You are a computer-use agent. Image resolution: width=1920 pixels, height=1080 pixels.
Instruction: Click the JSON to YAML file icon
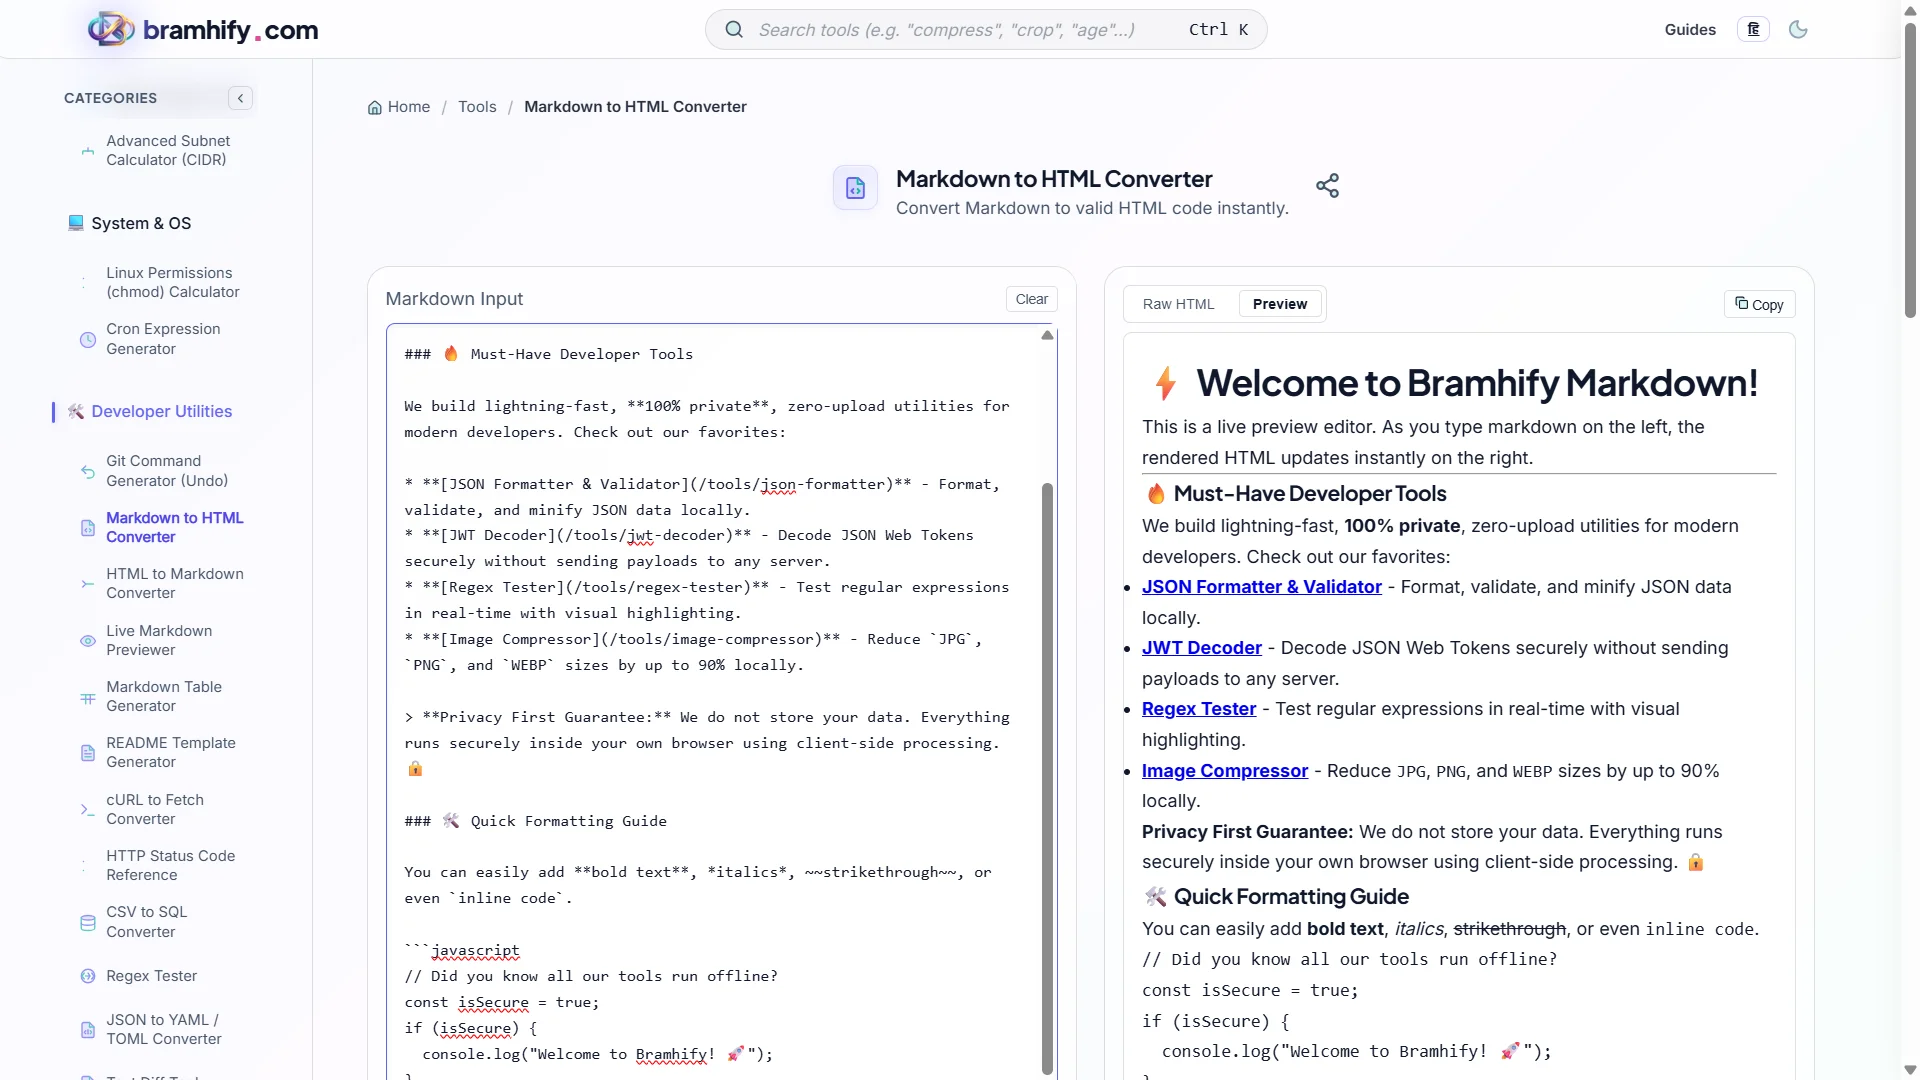click(88, 1030)
